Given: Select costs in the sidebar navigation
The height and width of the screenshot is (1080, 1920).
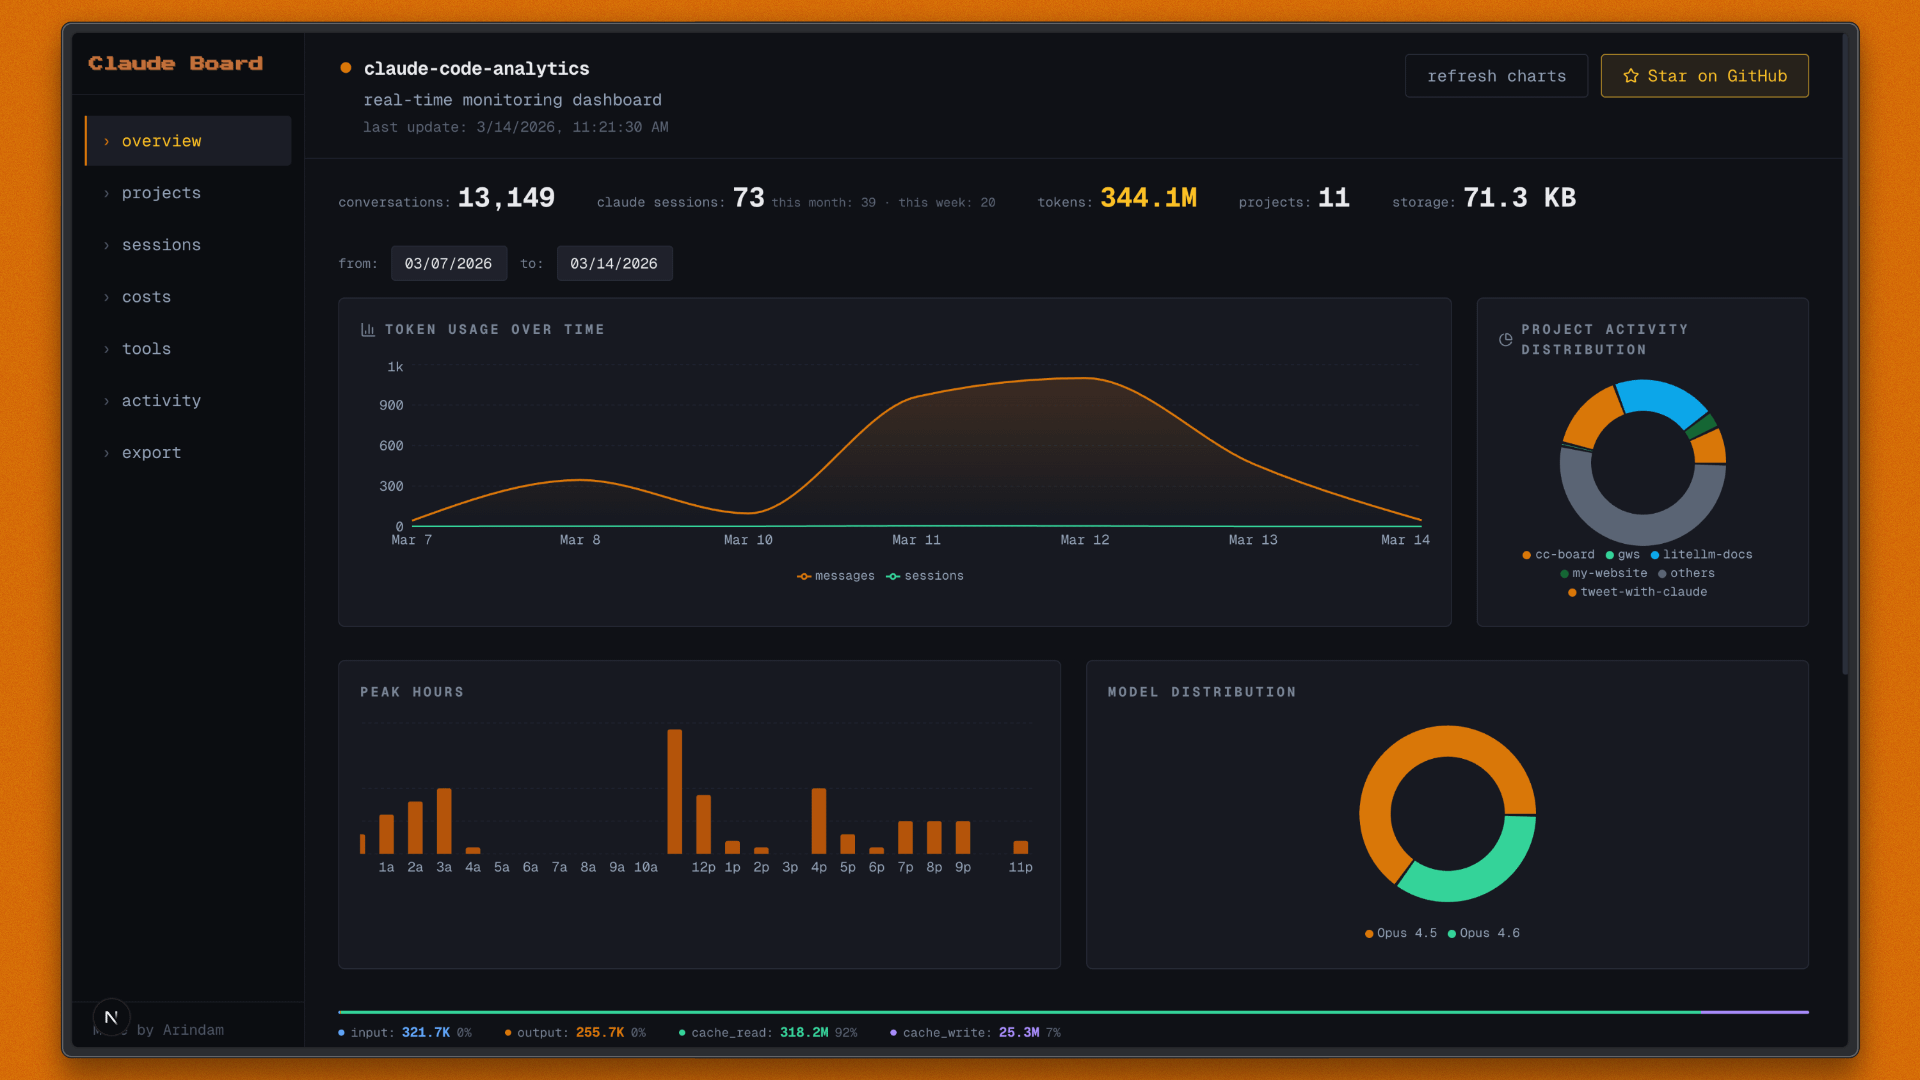Looking at the screenshot, I should [x=146, y=297].
